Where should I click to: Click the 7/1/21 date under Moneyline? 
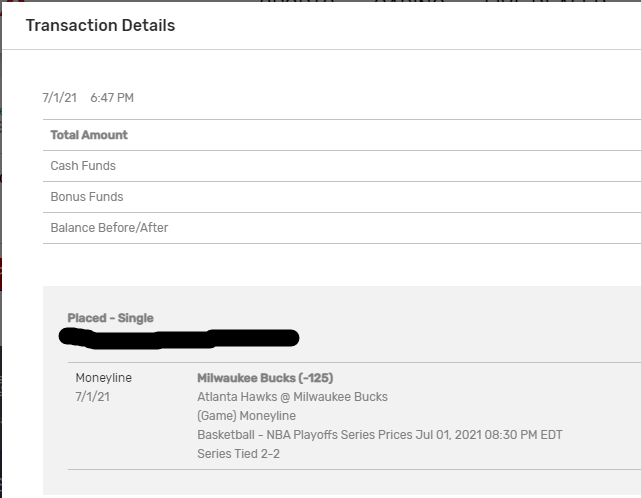pos(92,397)
